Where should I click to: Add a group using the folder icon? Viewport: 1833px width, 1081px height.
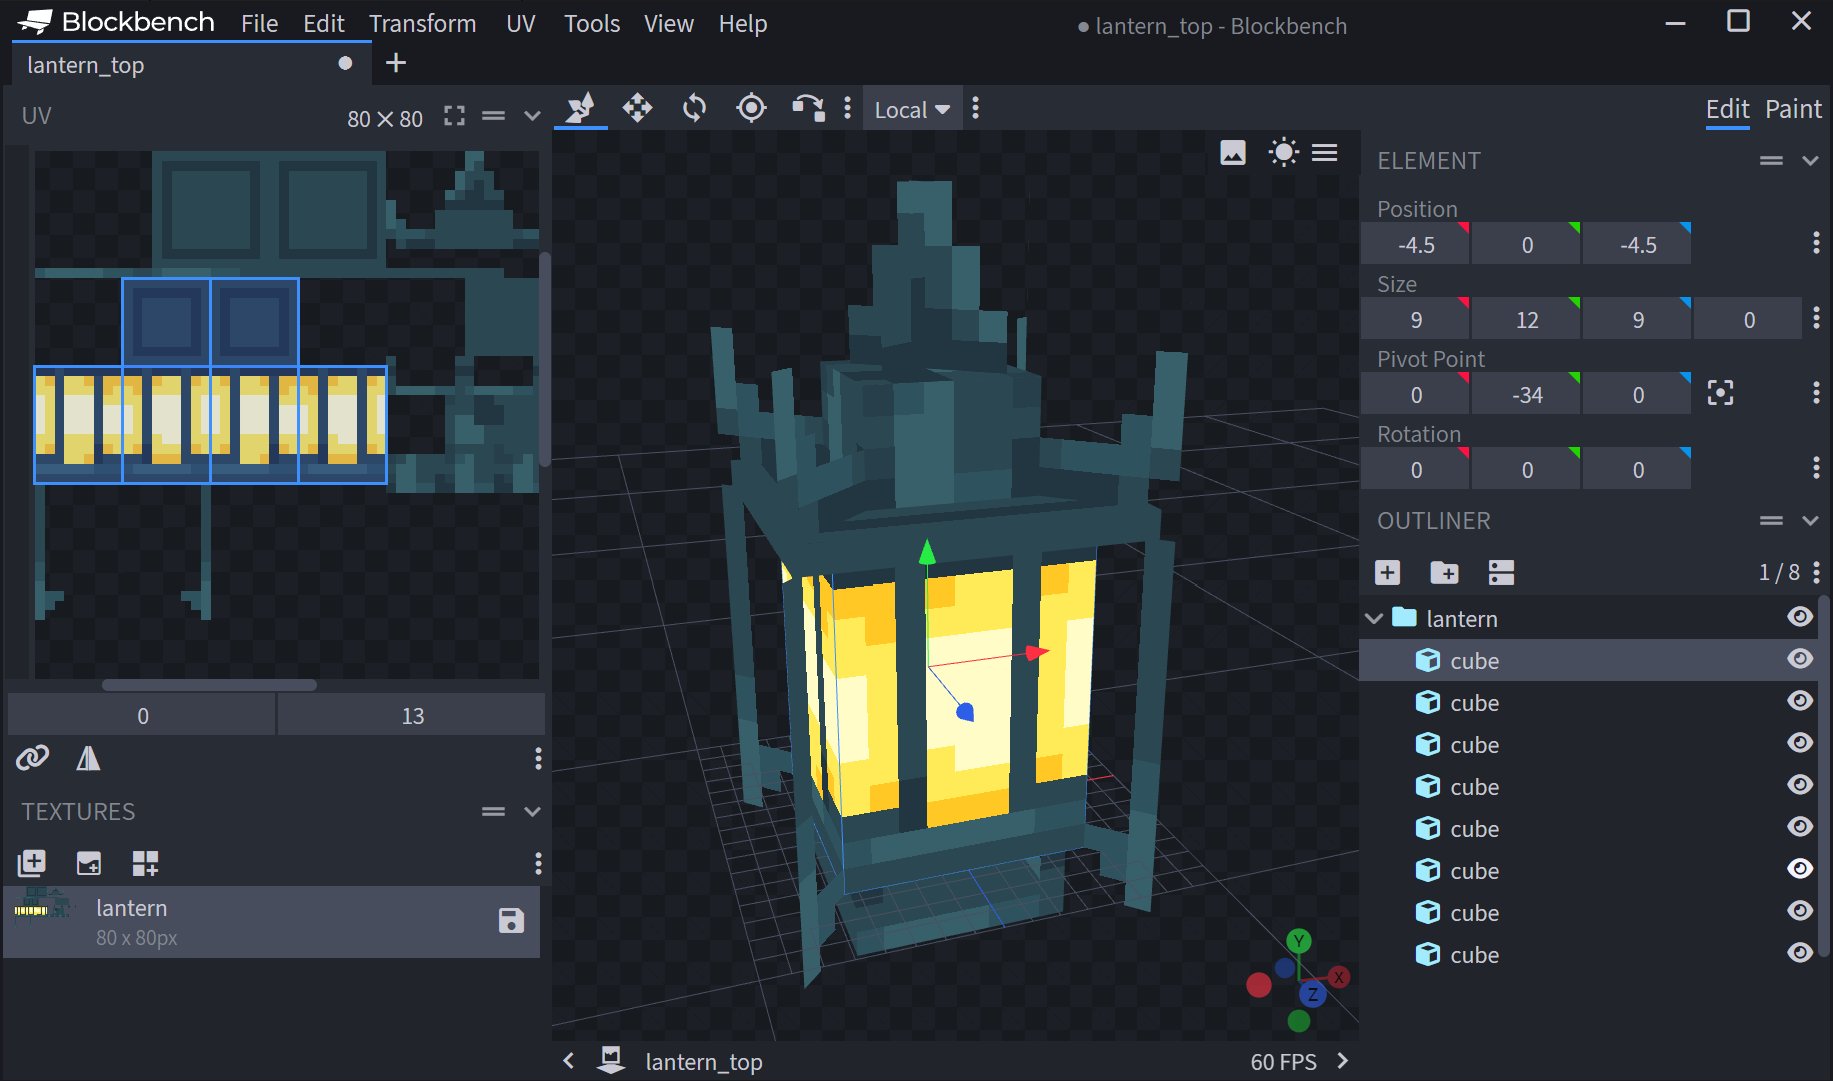tap(1445, 572)
